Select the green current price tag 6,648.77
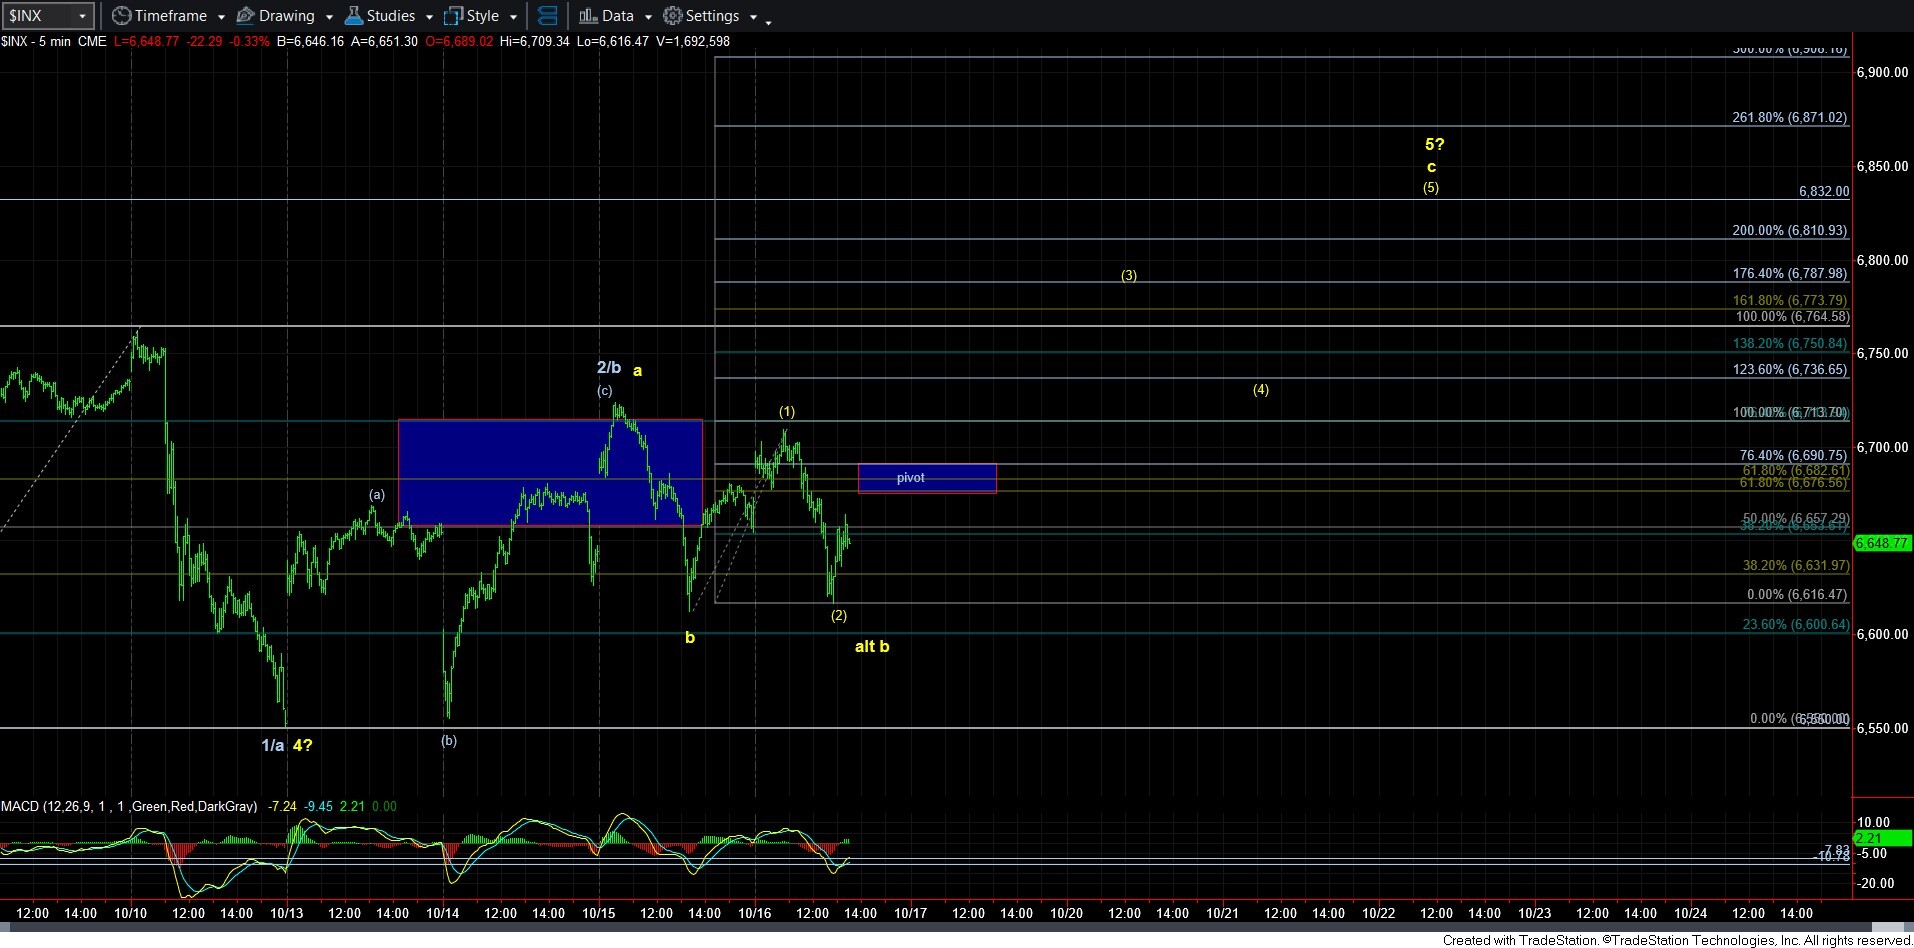Screen dimensions: 1914x948 tap(1881, 543)
